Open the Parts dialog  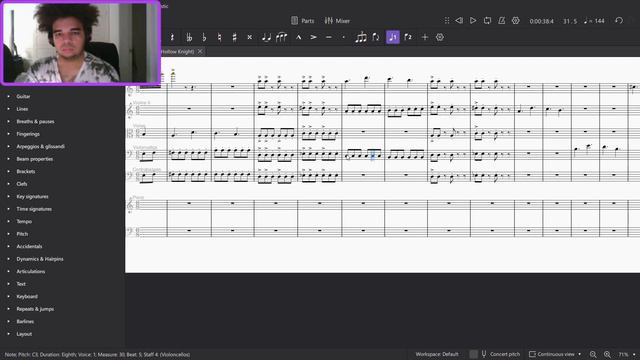click(302, 21)
